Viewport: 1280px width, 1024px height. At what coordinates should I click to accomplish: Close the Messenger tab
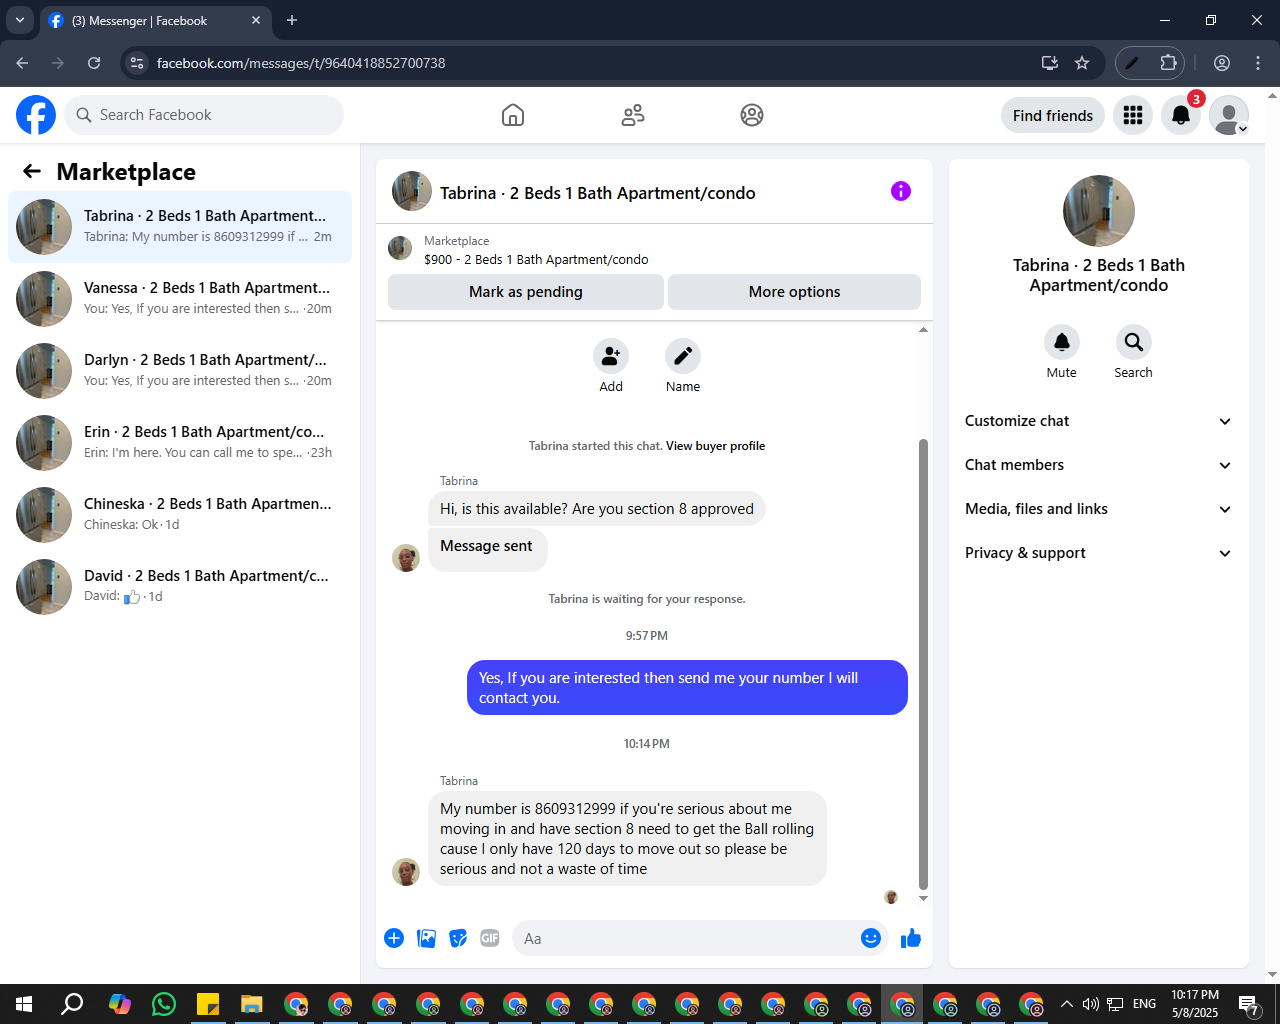256,20
